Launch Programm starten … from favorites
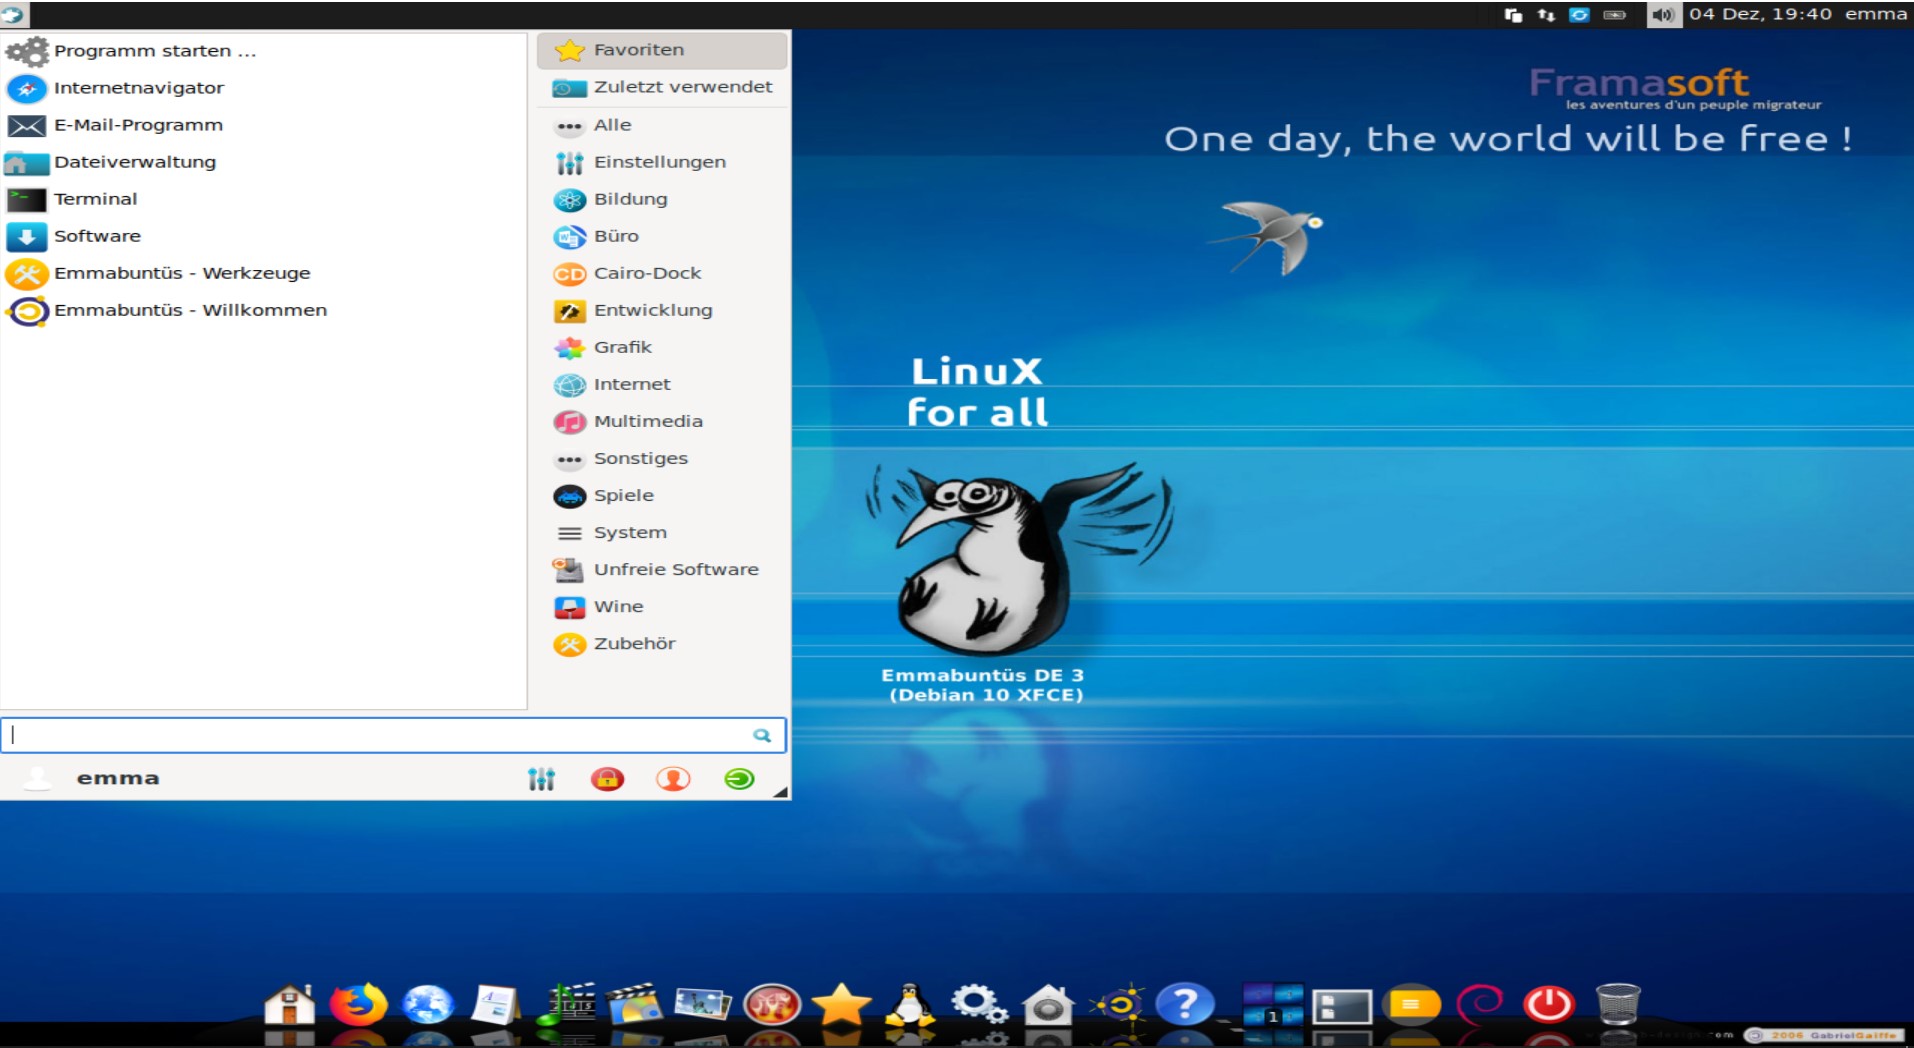Image resolution: width=1914 pixels, height=1048 pixels. pyautogui.click(x=264, y=51)
